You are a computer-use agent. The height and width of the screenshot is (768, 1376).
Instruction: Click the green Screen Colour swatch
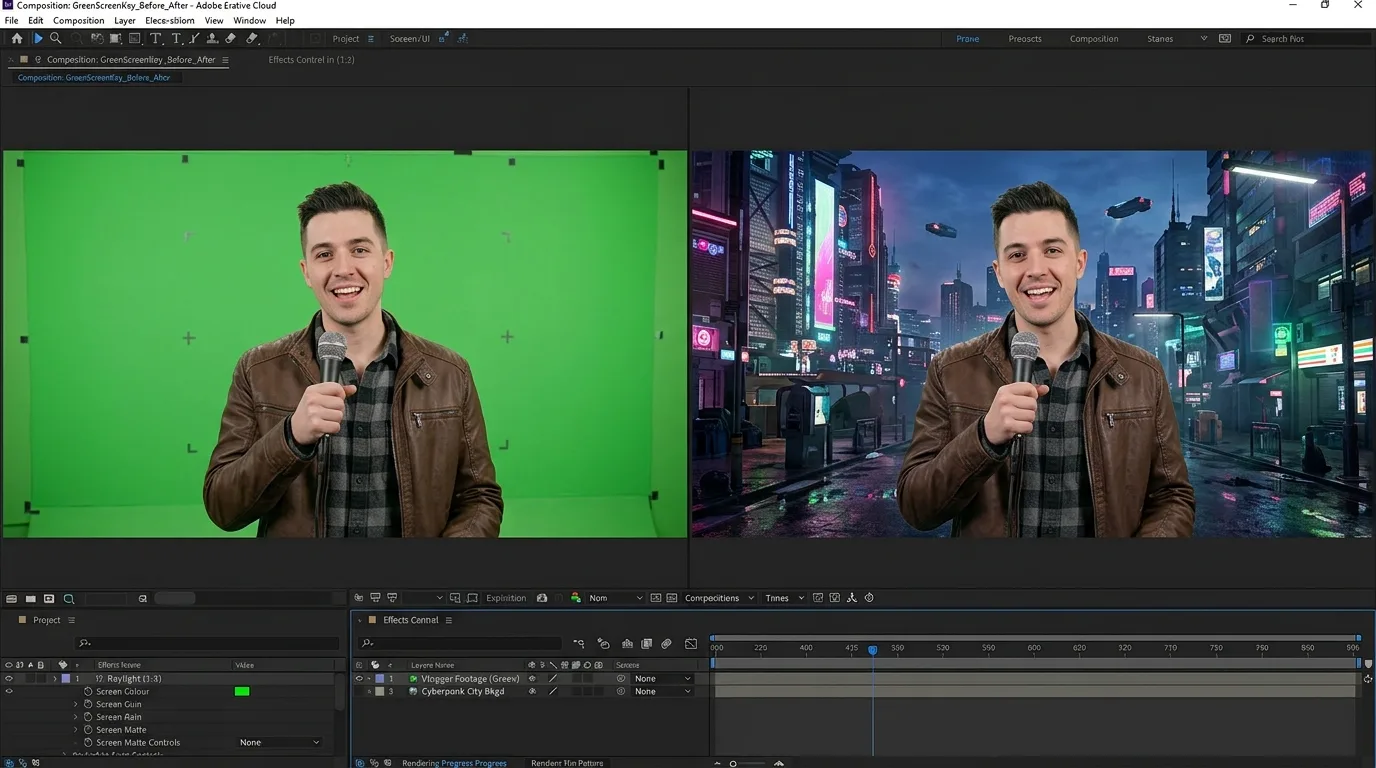242,692
